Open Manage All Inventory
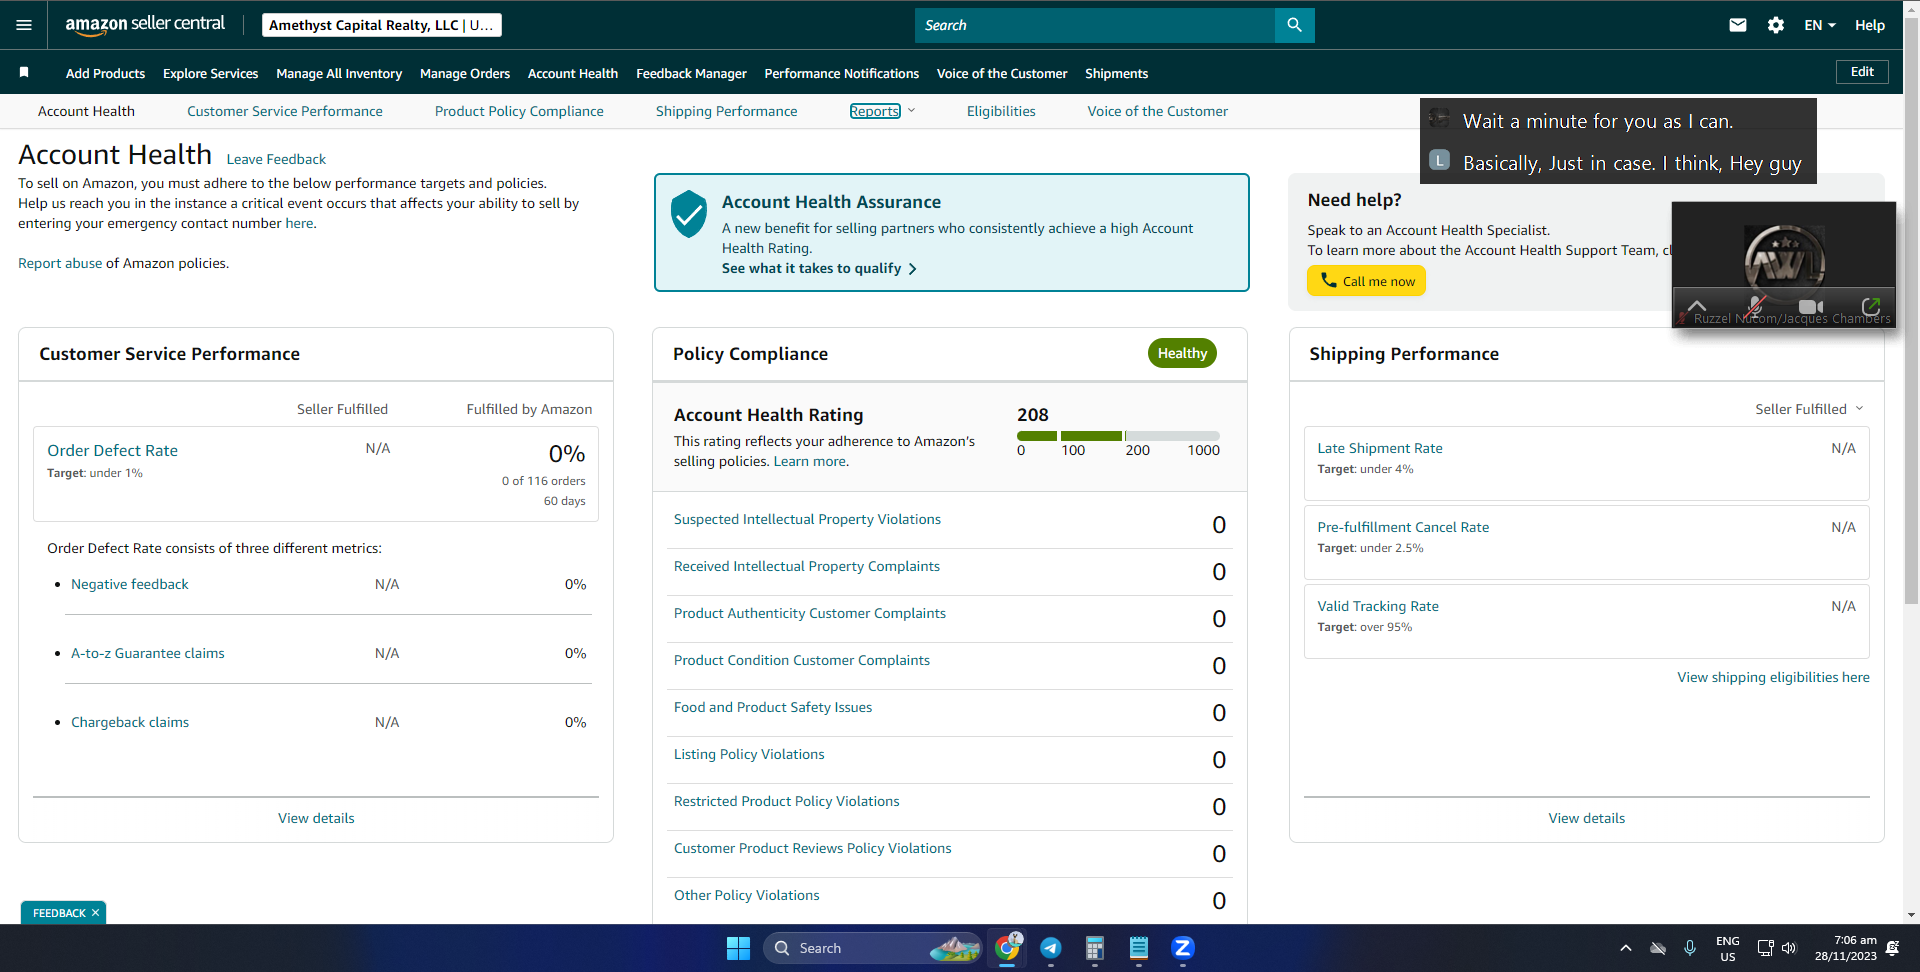 point(339,73)
